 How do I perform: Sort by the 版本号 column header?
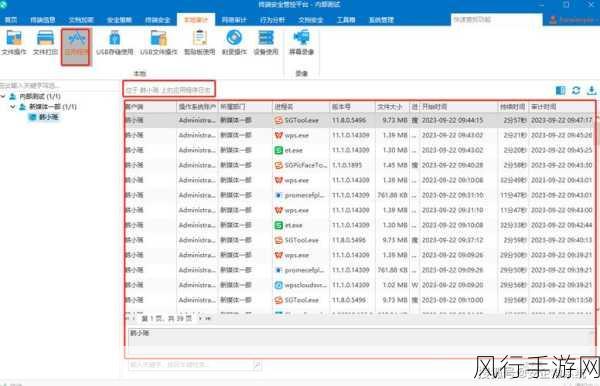coord(352,107)
